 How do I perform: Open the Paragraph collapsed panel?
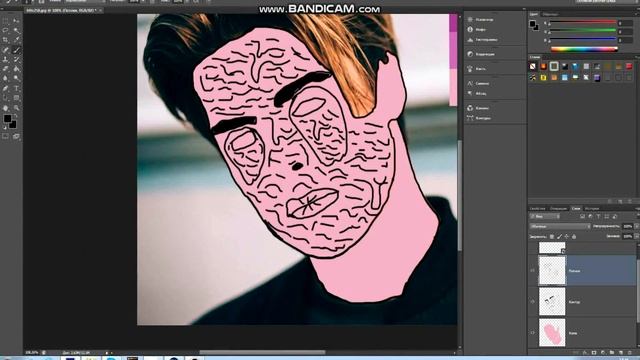[477, 93]
